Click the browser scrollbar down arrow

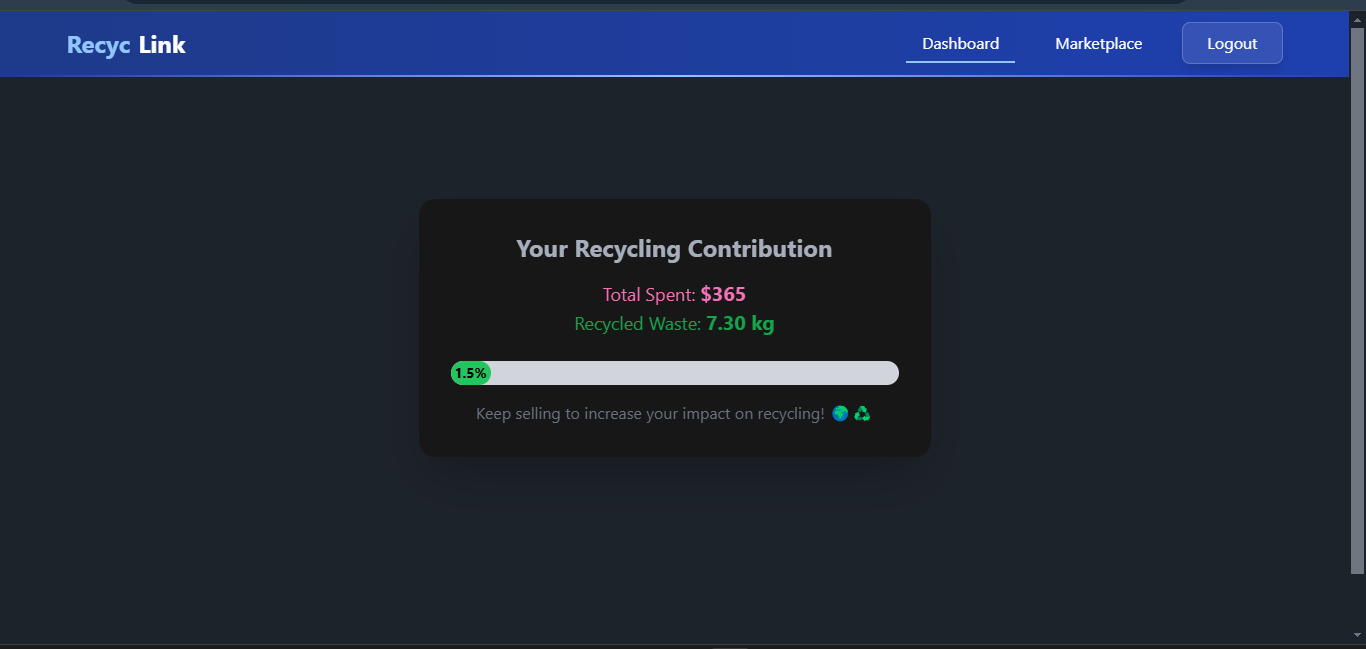pyautogui.click(x=1357, y=634)
